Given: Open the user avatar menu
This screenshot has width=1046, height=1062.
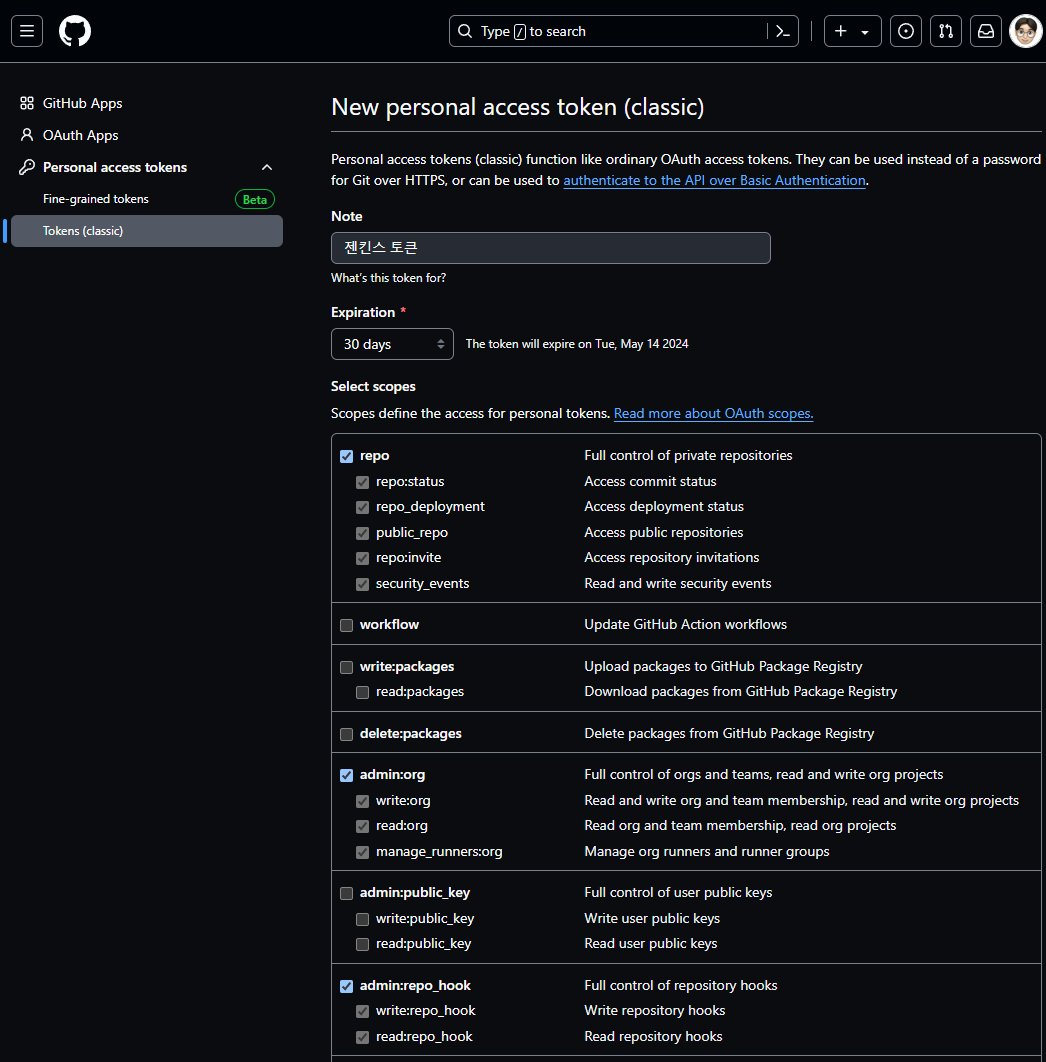Looking at the screenshot, I should 1026,31.
